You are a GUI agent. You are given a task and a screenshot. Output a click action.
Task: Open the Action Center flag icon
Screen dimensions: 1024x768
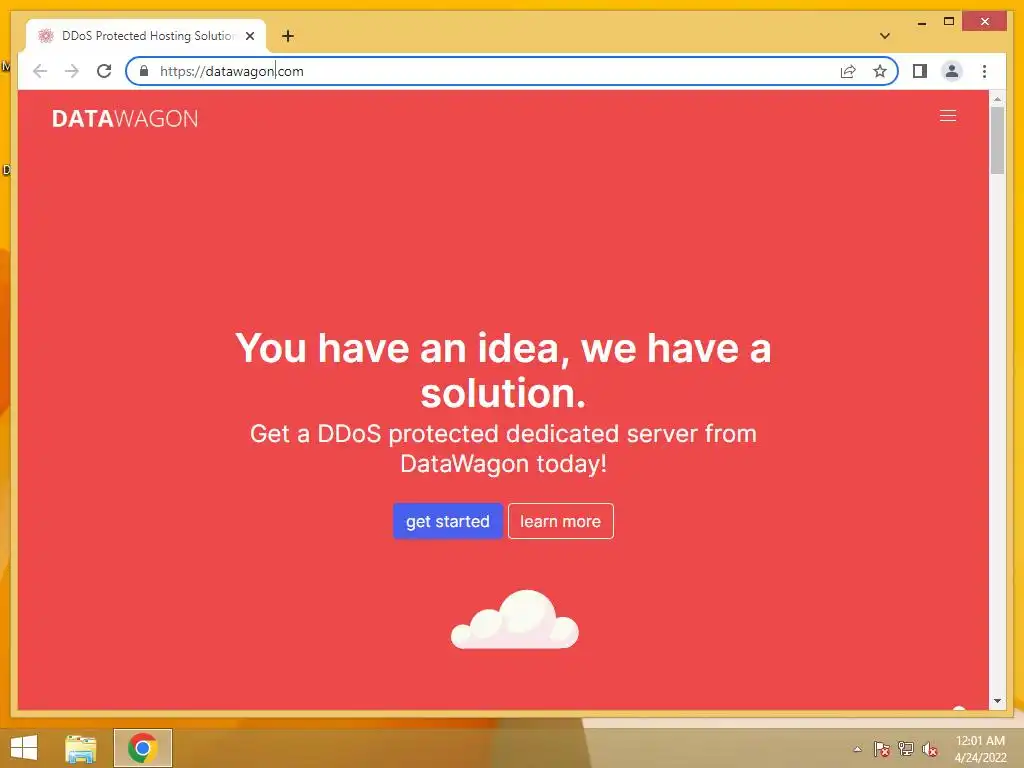[x=882, y=749]
